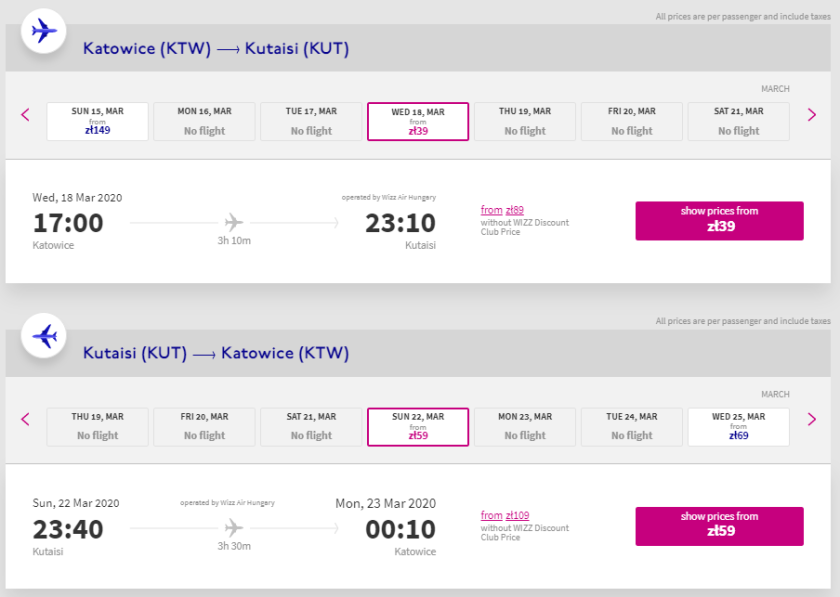The width and height of the screenshot is (840, 597).
Task: Choose Mon 23 Mar return date tab
Action: (x=524, y=427)
